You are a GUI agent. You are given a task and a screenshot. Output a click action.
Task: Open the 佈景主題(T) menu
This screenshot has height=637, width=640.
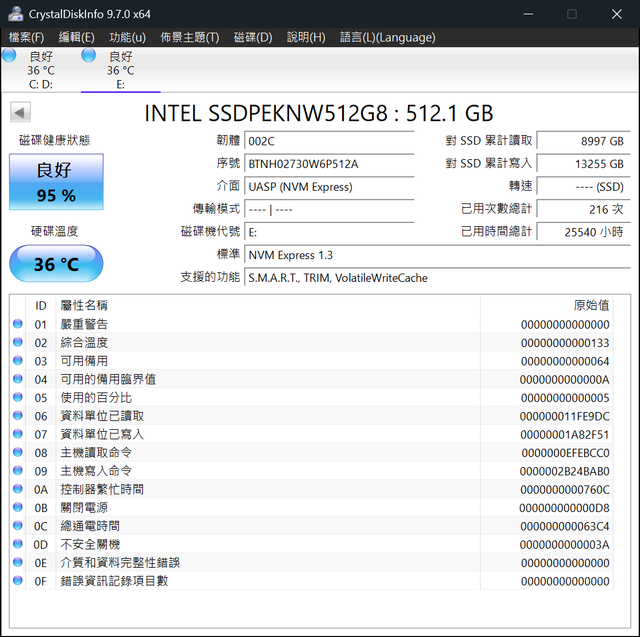pos(189,38)
